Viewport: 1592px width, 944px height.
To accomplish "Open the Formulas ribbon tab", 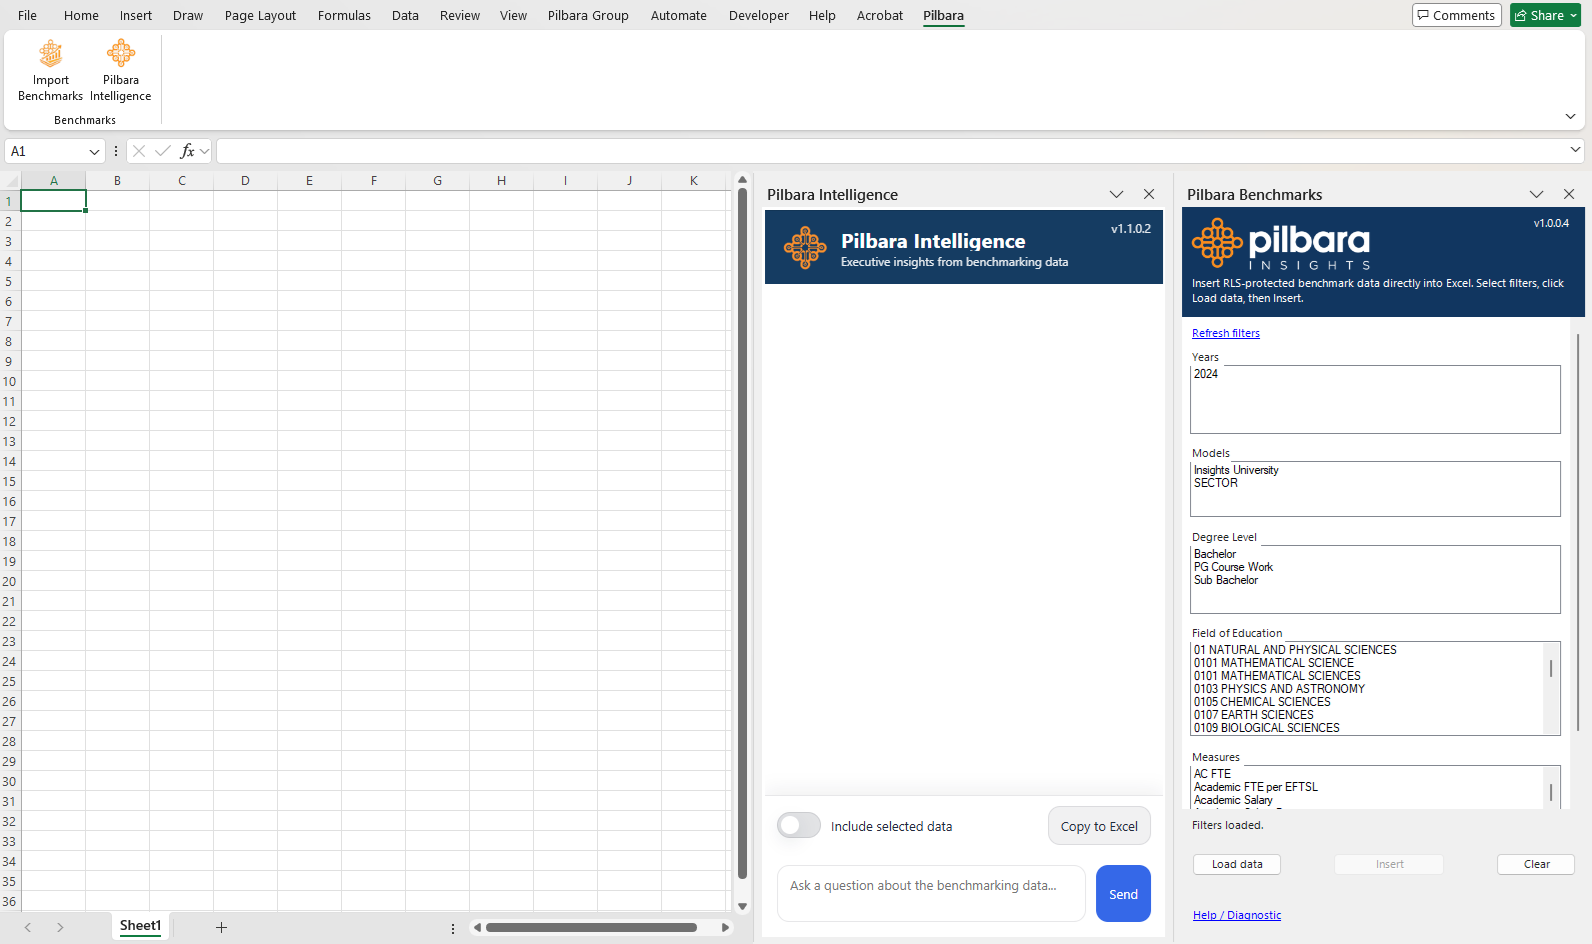I will click(344, 15).
